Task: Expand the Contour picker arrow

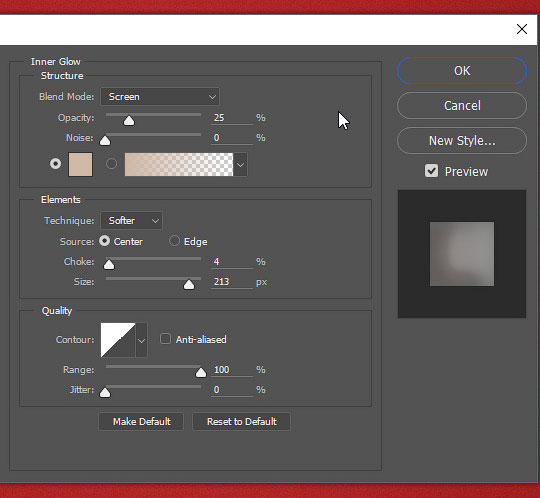Action: coord(142,340)
